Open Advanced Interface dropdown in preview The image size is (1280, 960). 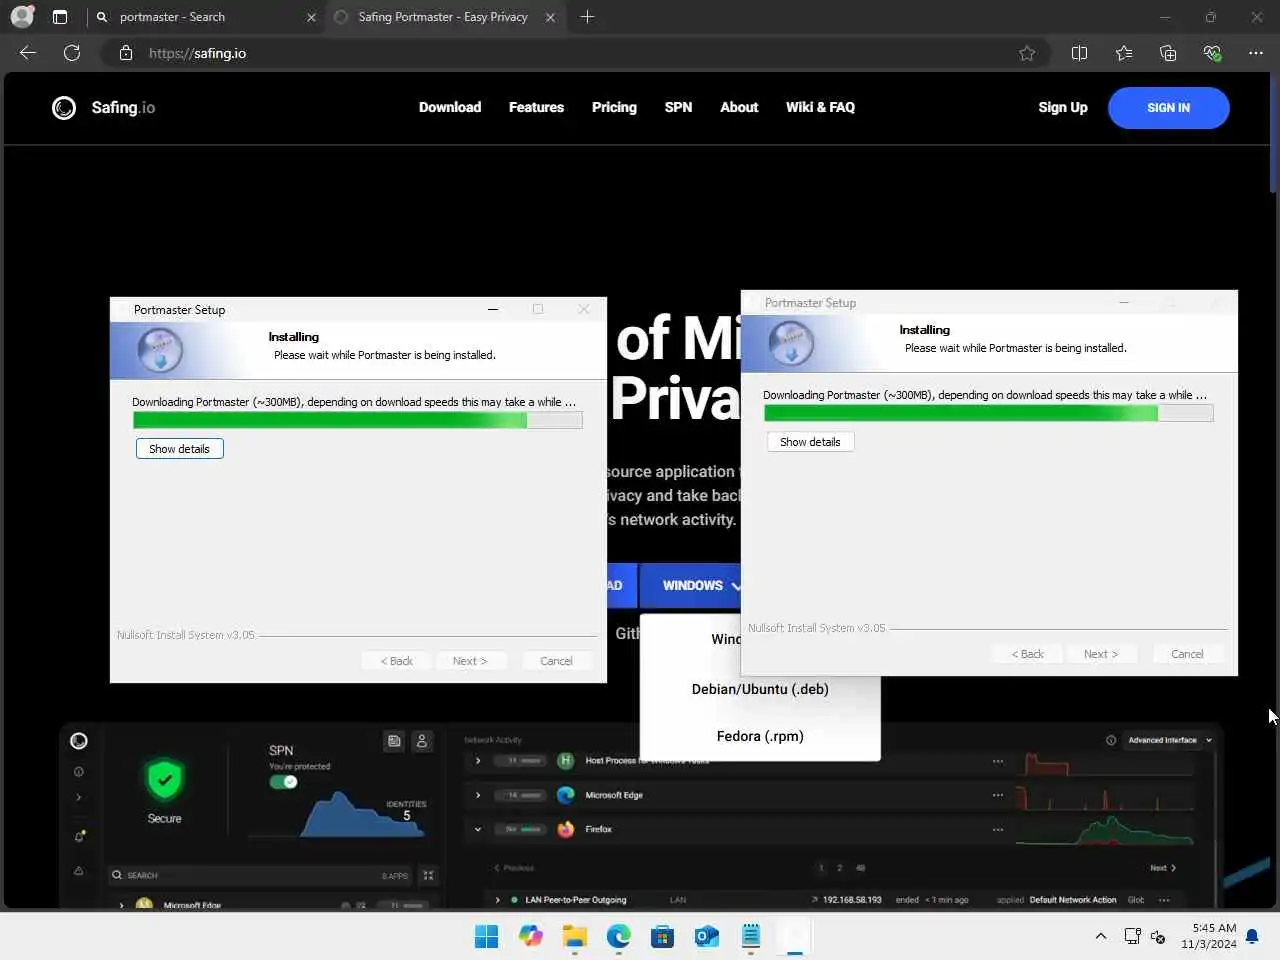(1169, 740)
